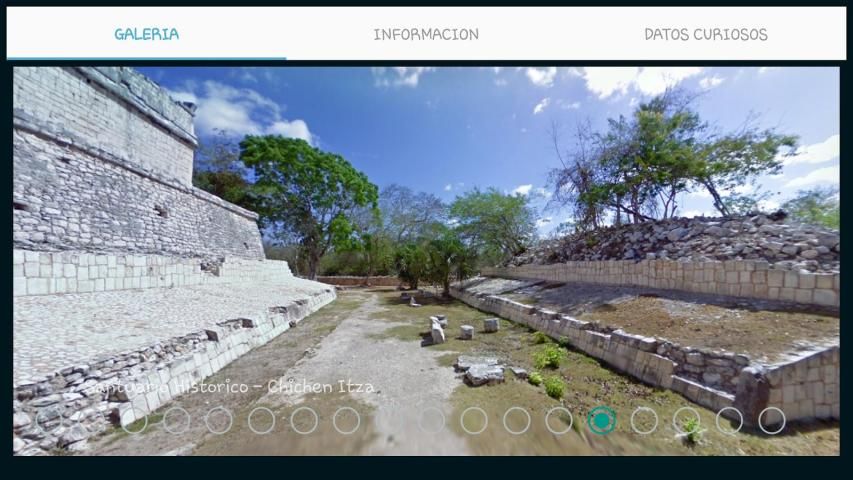Screen dimensions: 853x480
Task: Switch to the GALERIA tab
Action: (146, 34)
